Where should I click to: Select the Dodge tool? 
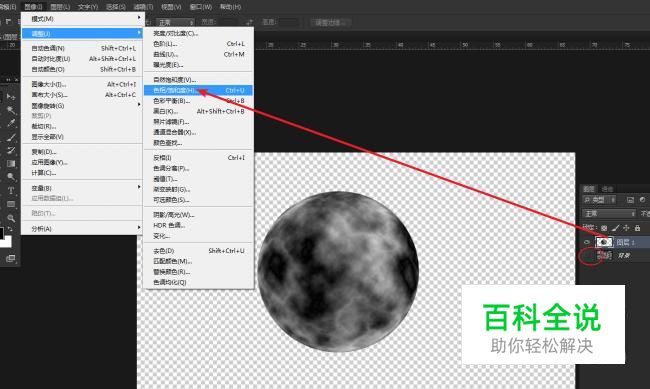(x=11, y=177)
